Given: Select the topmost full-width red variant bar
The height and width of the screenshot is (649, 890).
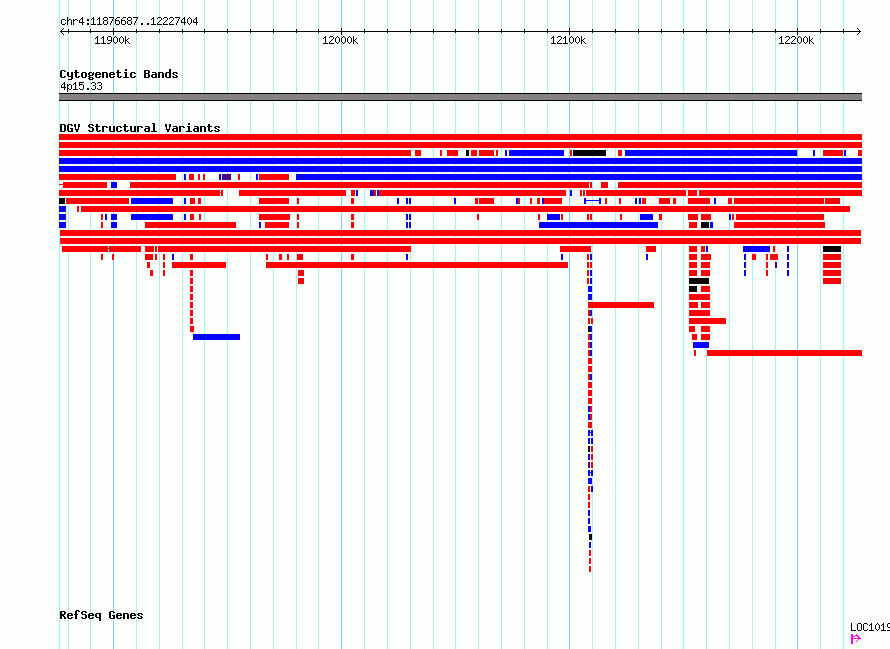Looking at the screenshot, I should click(x=460, y=137).
